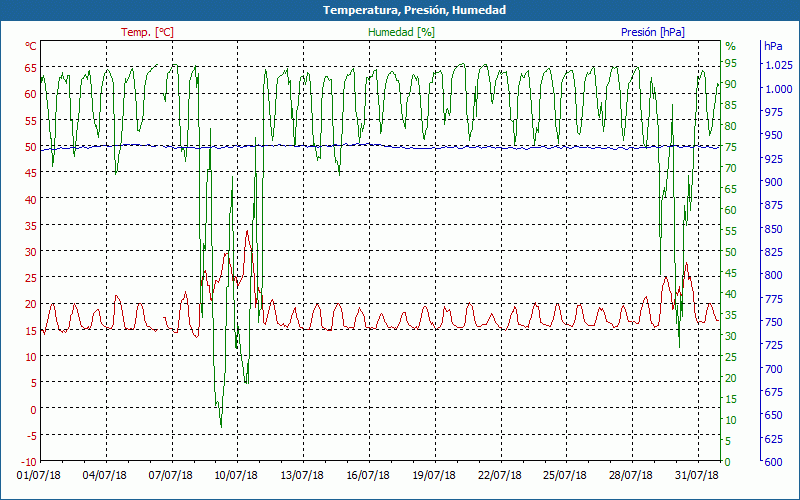Click the 01/07/18 date axis label
The image size is (800, 500).
(x=38, y=475)
